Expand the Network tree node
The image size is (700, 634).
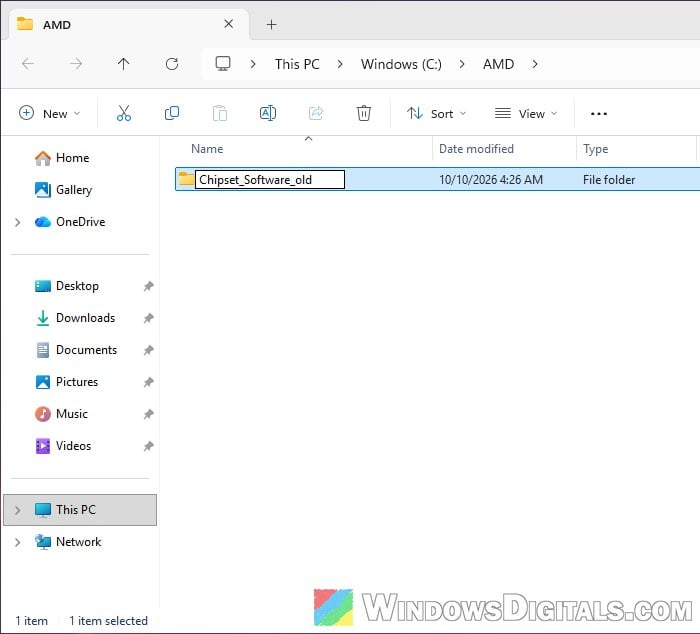pyautogui.click(x=17, y=542)
